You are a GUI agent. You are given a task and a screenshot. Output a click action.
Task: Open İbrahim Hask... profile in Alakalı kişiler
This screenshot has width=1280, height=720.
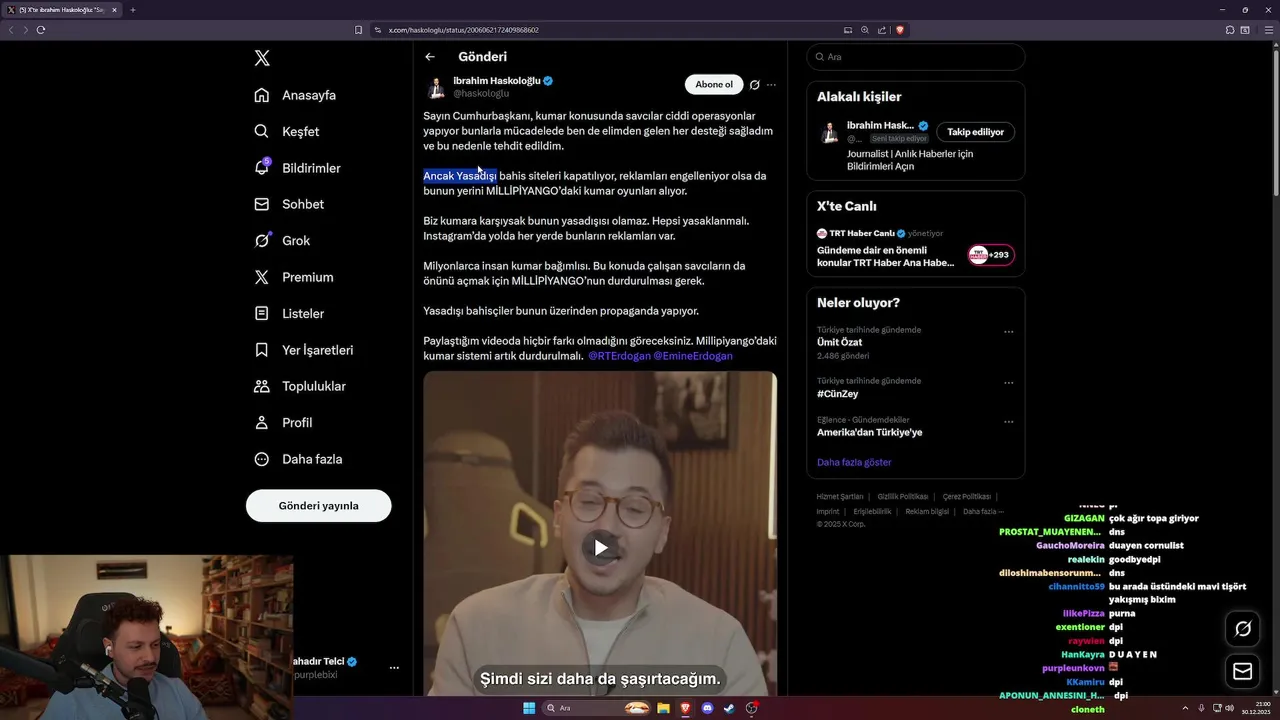880,126
